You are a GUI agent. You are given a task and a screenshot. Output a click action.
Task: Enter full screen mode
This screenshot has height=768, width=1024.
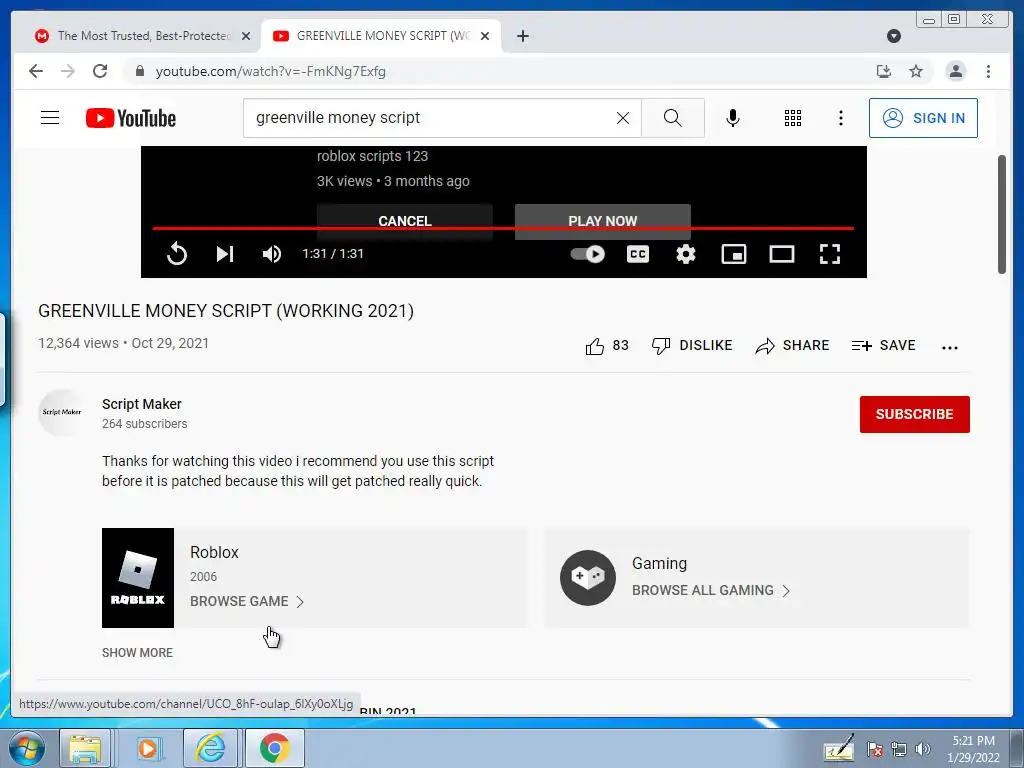[x=830, y=253]
